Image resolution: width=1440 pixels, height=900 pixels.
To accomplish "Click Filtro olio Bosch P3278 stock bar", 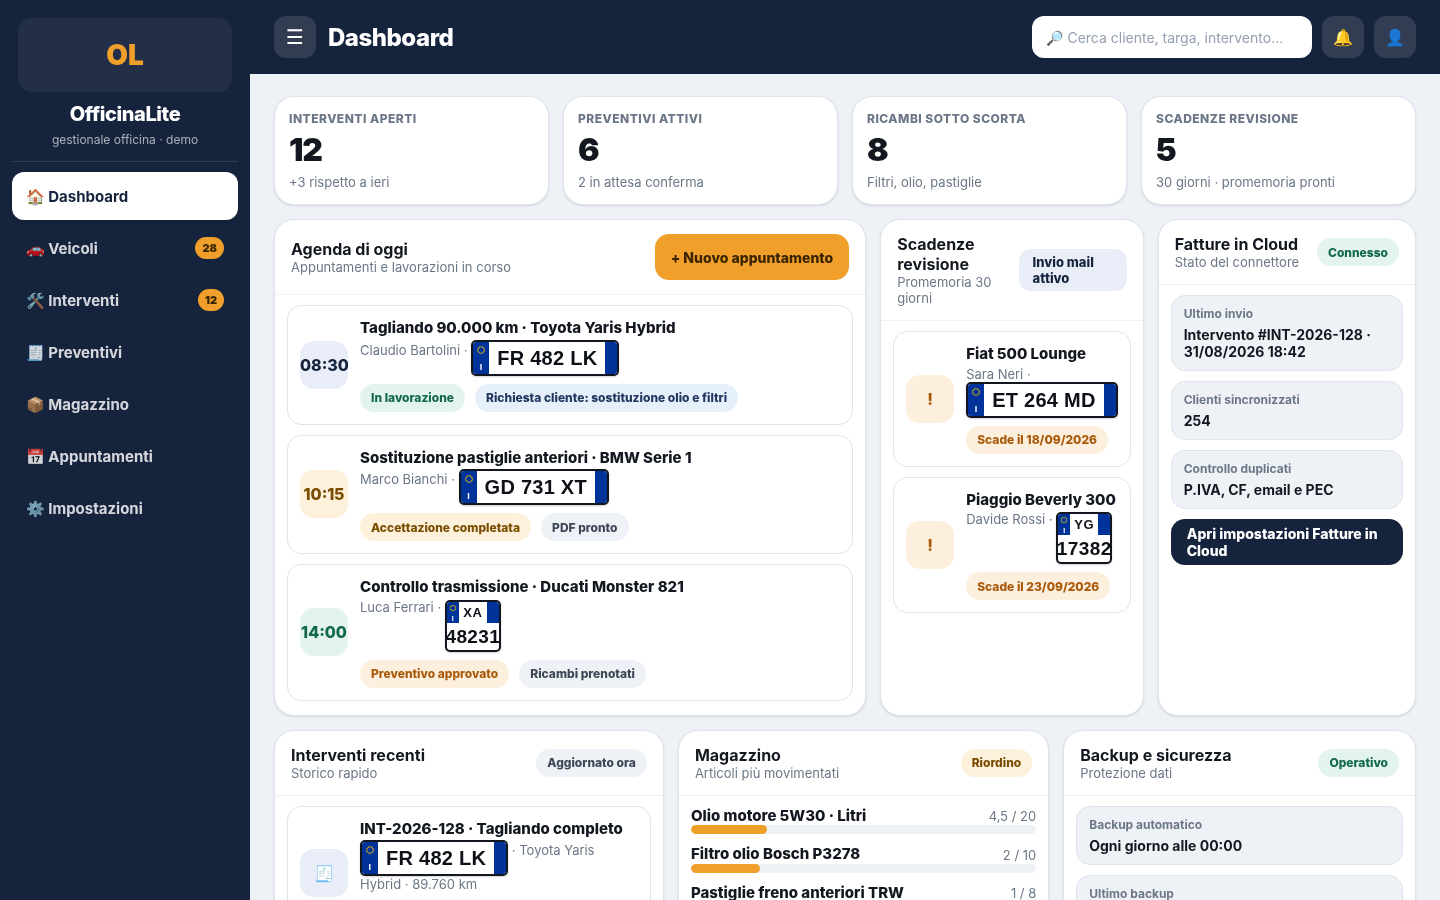I will click(x=863, y=868).
